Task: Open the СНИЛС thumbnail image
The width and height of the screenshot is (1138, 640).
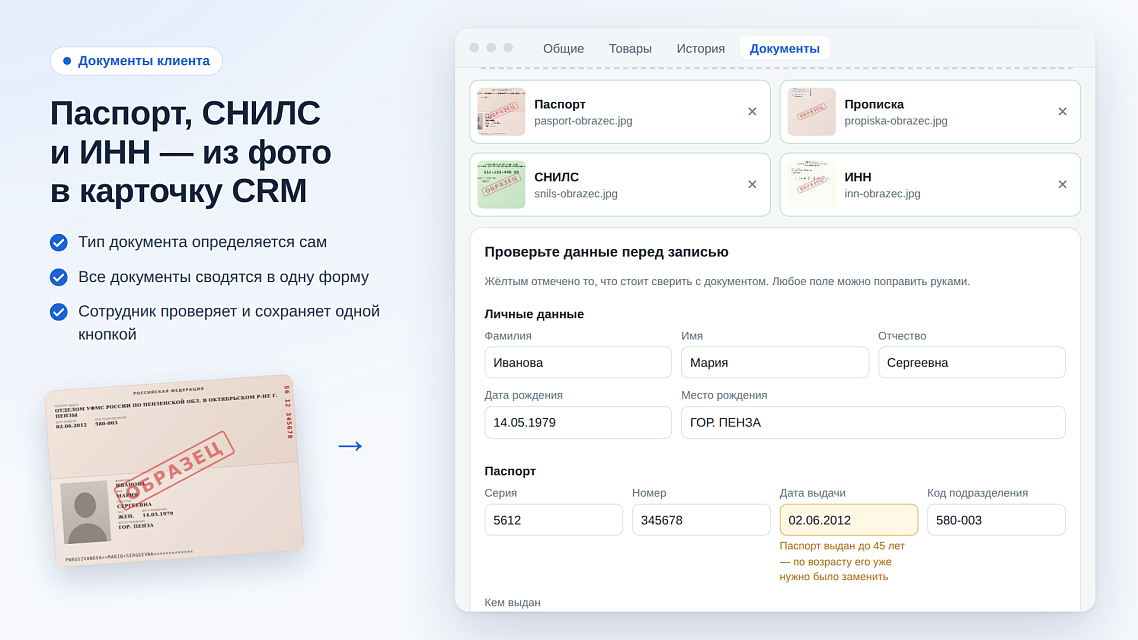Action: pos(501,184)
